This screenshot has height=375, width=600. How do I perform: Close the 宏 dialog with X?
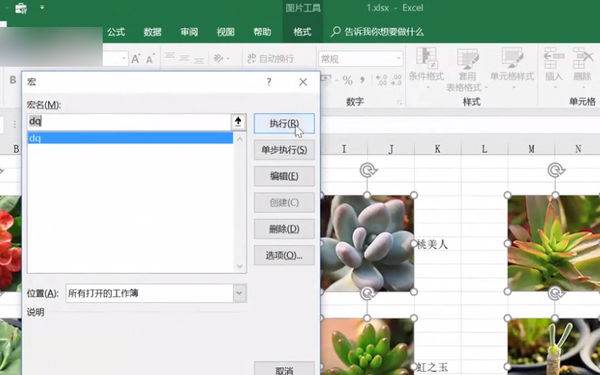(303, 82)
